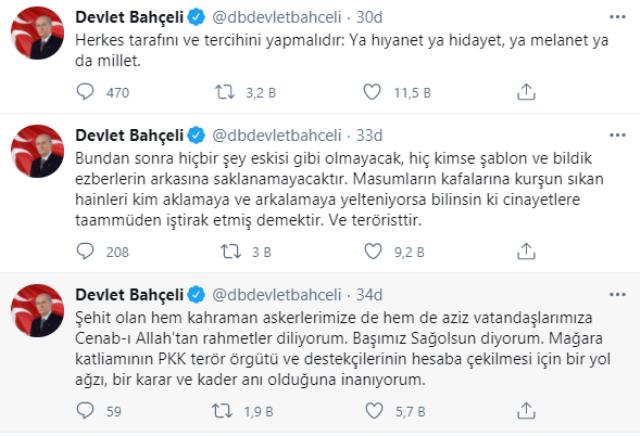Image resolution: width=640 pixels, height=436 pixels.
Task: Click the Devlet Bahçeli name on the 33d tweet
Action: [x=130, y=134]
